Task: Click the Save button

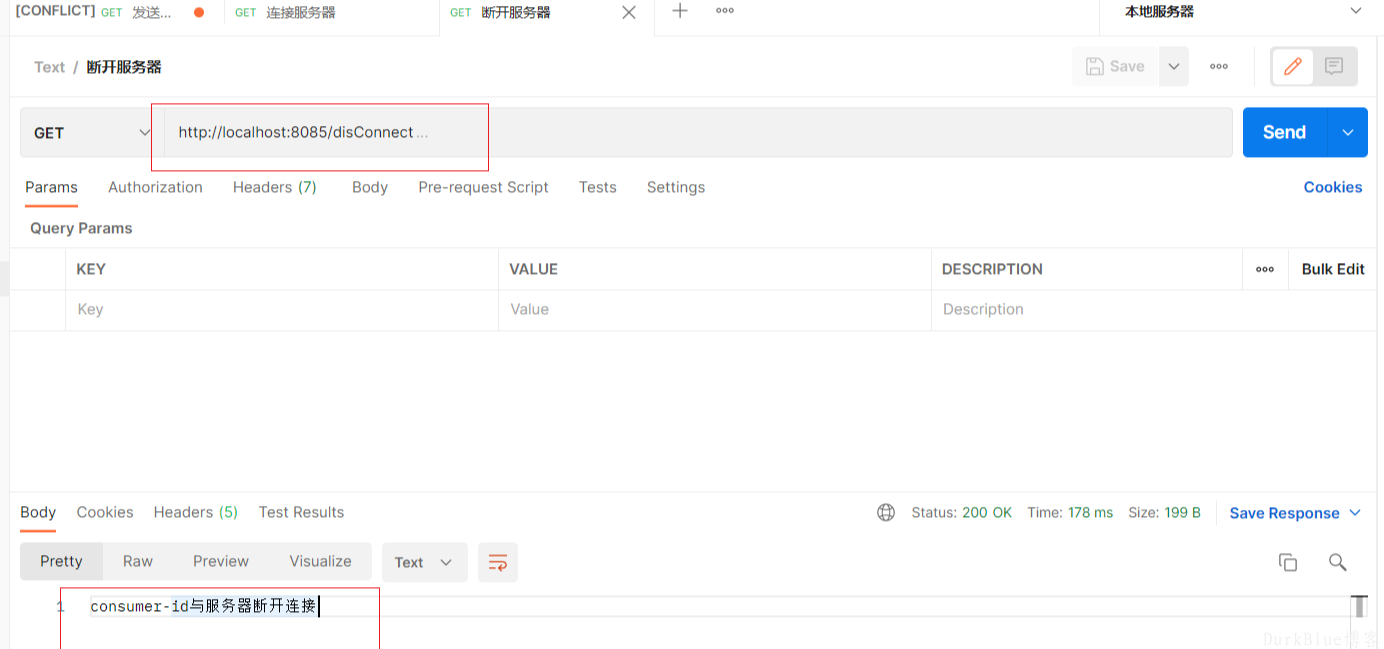Action: (x=1115, y=66)
